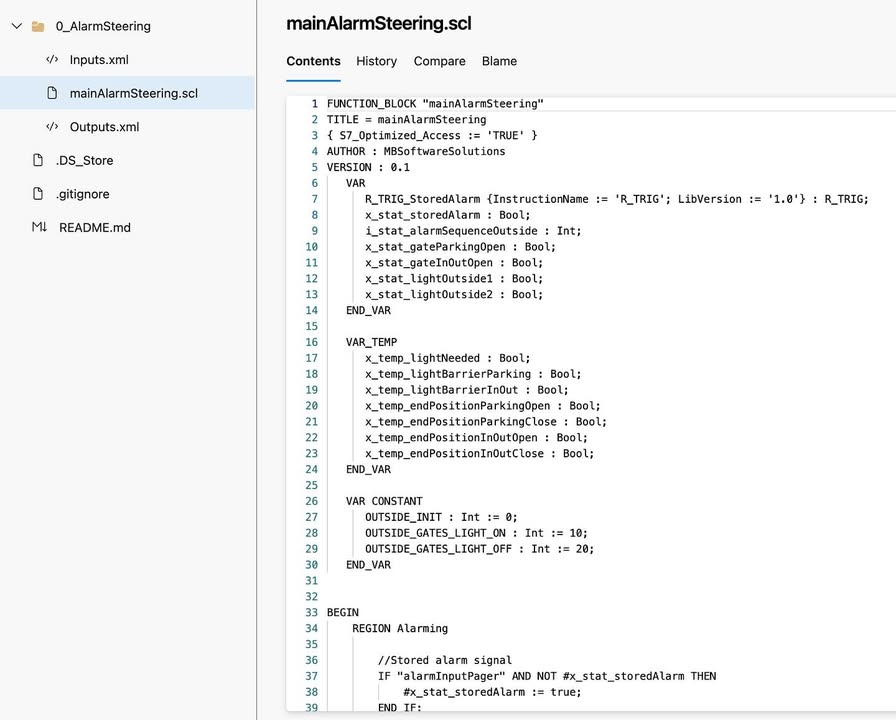Open the Compare tab
Image resolution: width=896 pixels, height=720 pixels.
439,61
